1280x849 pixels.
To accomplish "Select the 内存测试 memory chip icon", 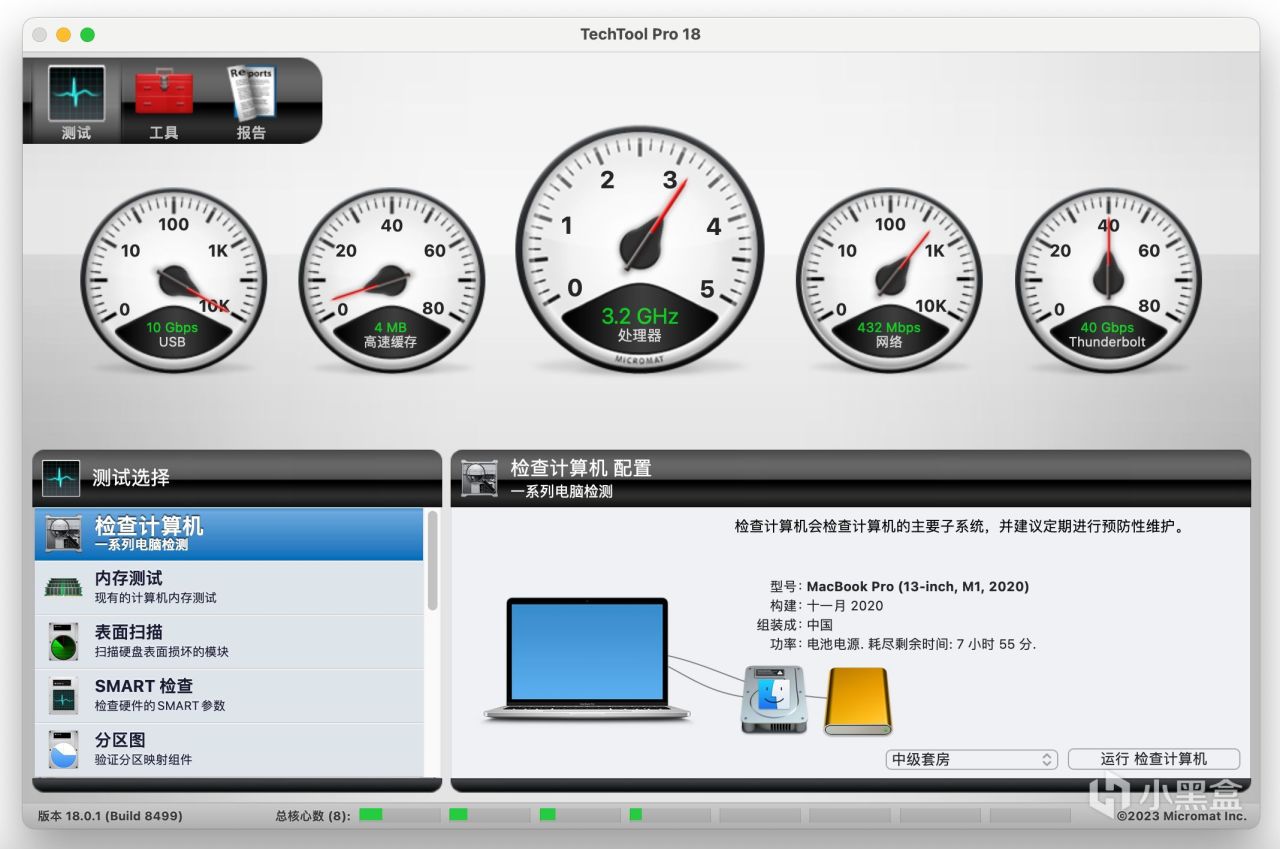I will coord(63,587).
